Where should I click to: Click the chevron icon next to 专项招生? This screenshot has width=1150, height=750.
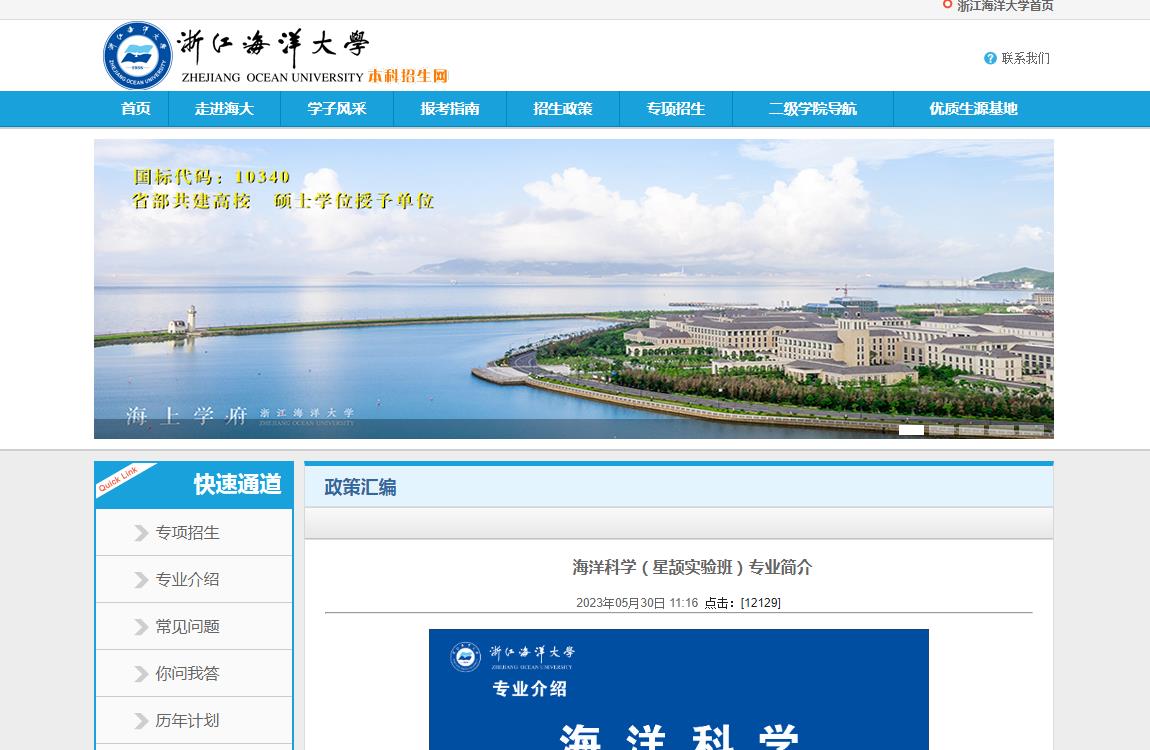click(x=141, y=533)
